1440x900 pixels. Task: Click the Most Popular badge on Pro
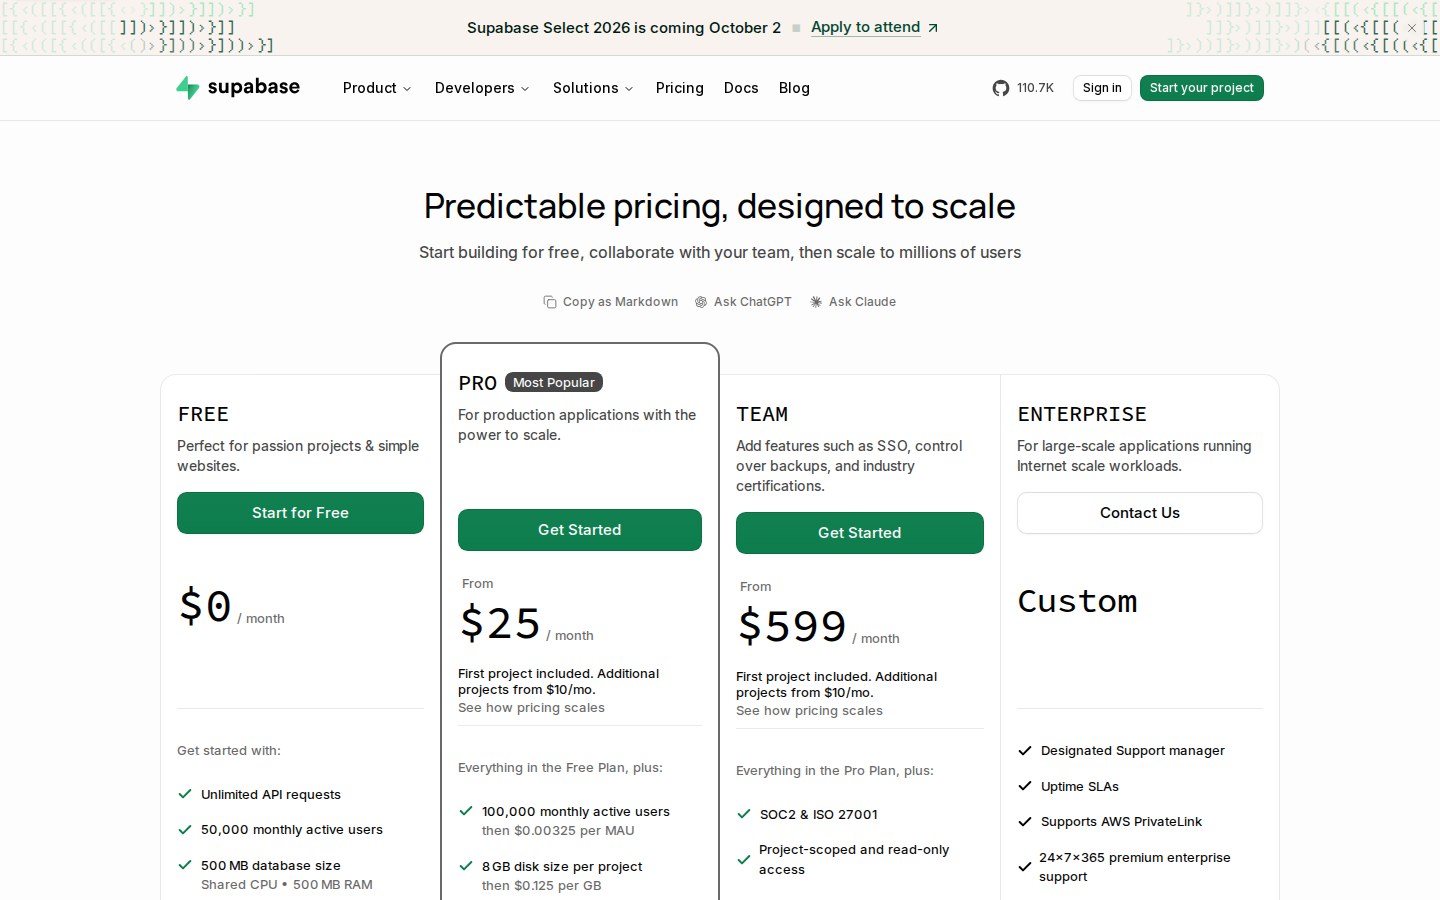point(554,383)
